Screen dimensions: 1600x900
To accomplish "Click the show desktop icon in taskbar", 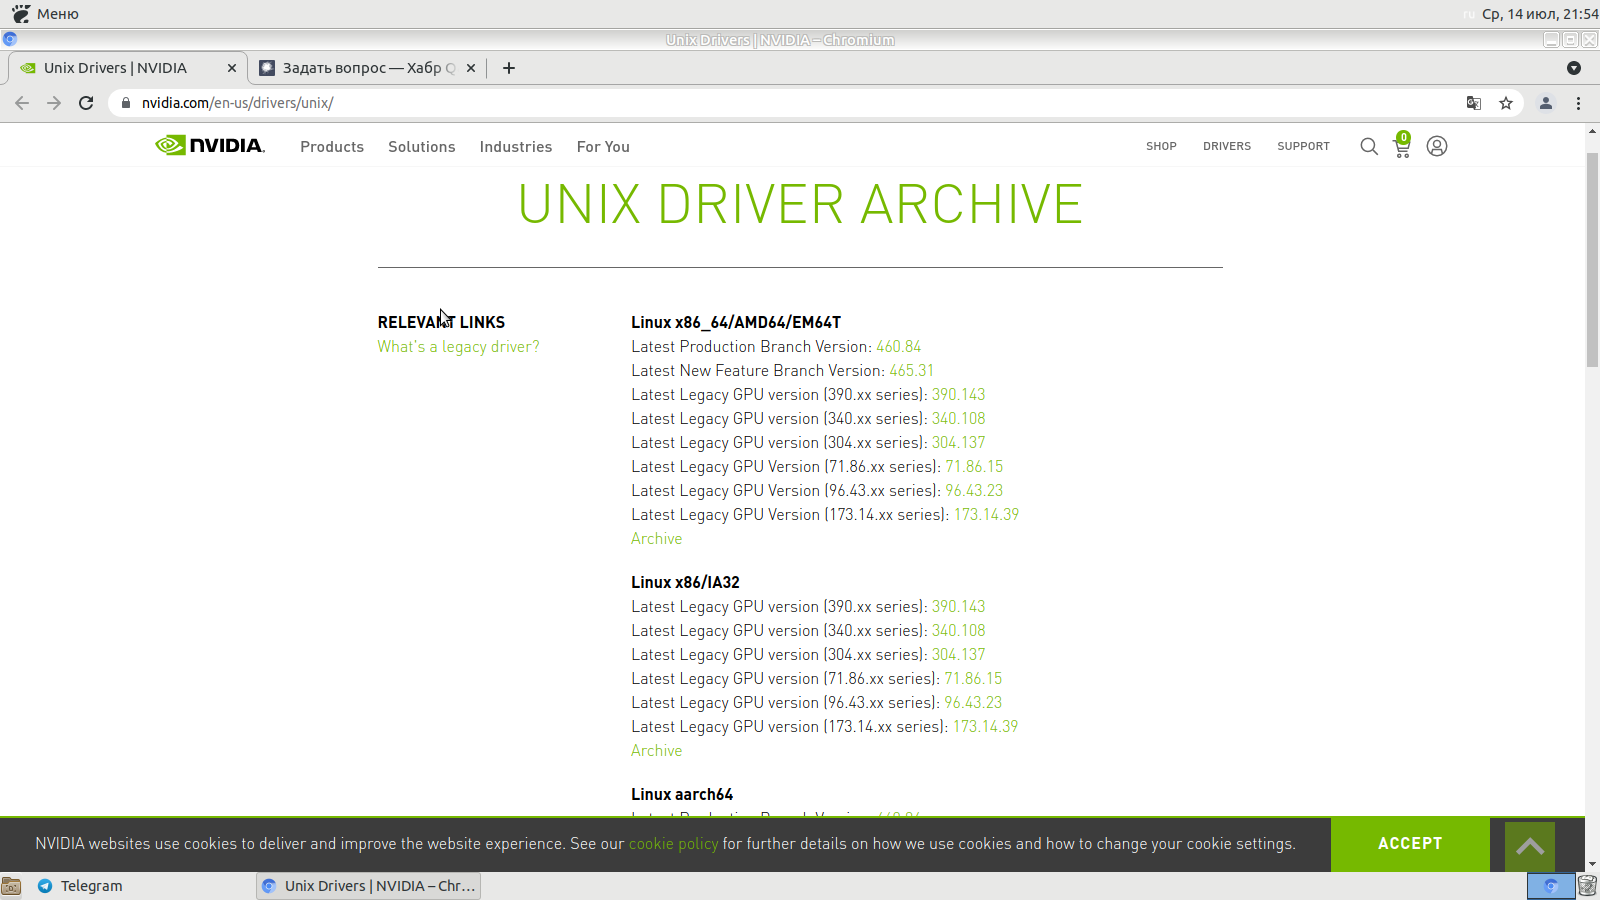I will 11,886.
